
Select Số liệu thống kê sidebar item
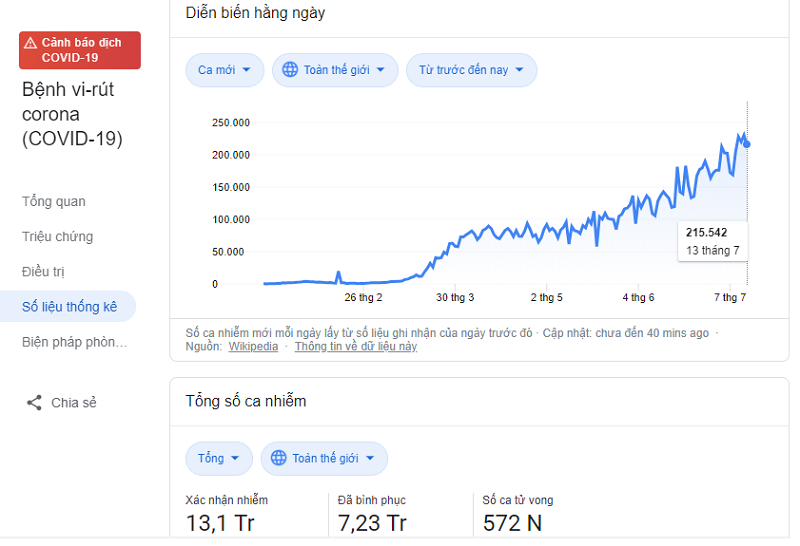coord(69,307)
